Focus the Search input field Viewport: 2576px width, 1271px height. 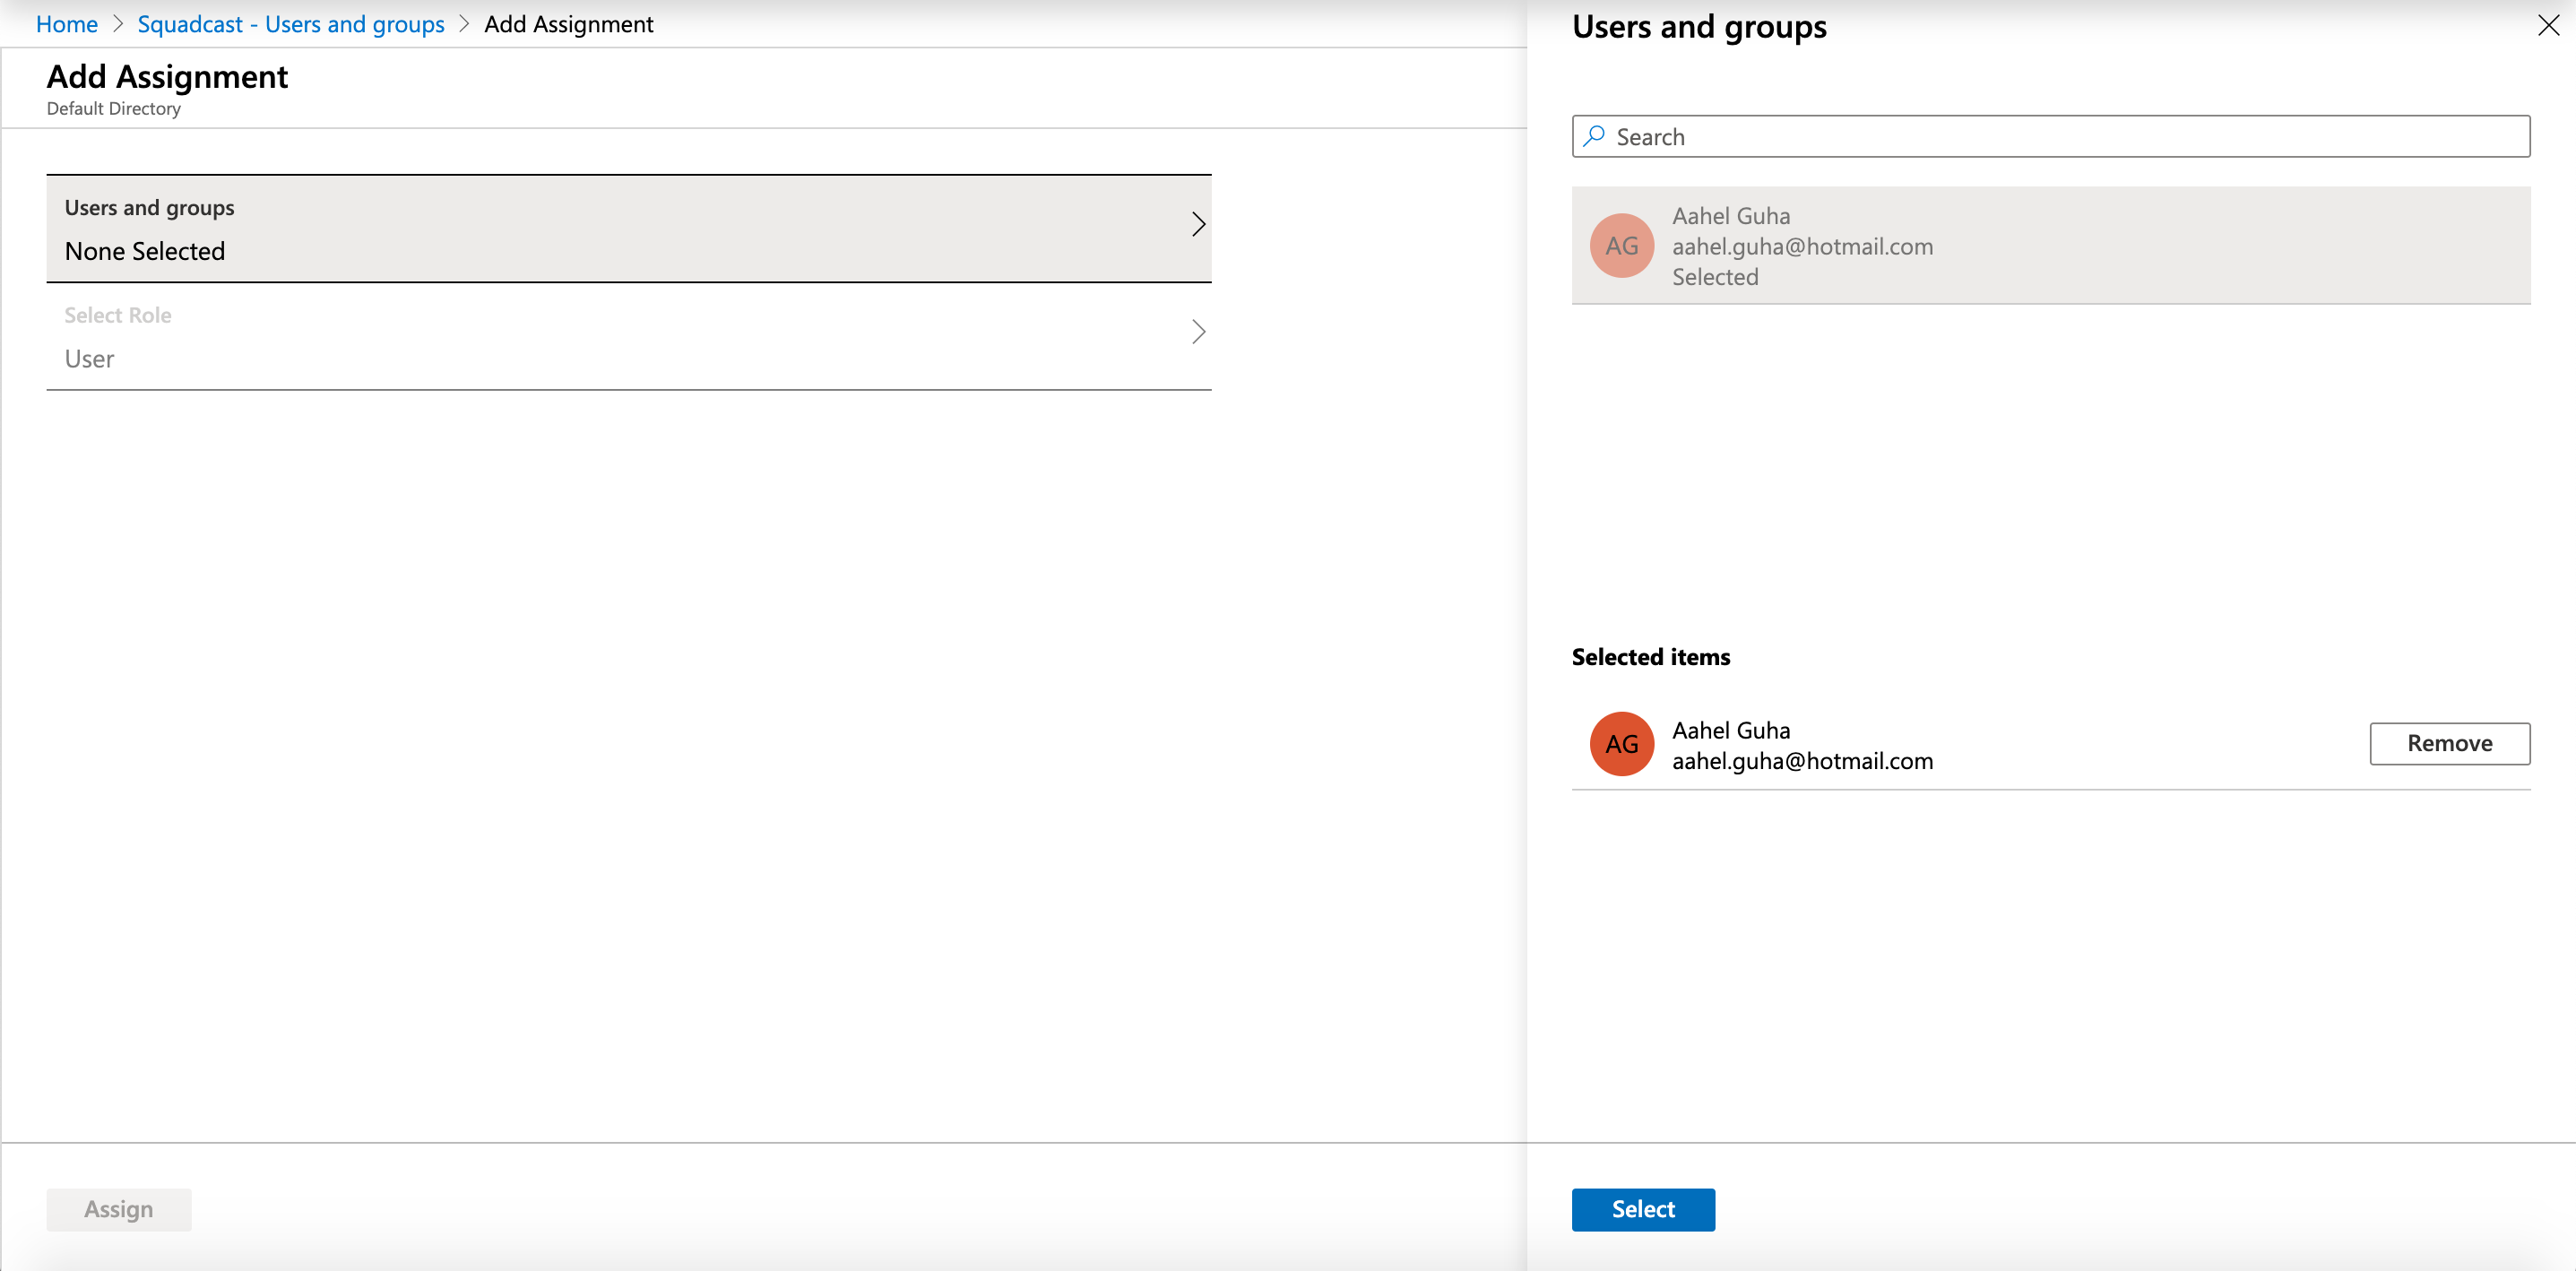(2060, 137)
